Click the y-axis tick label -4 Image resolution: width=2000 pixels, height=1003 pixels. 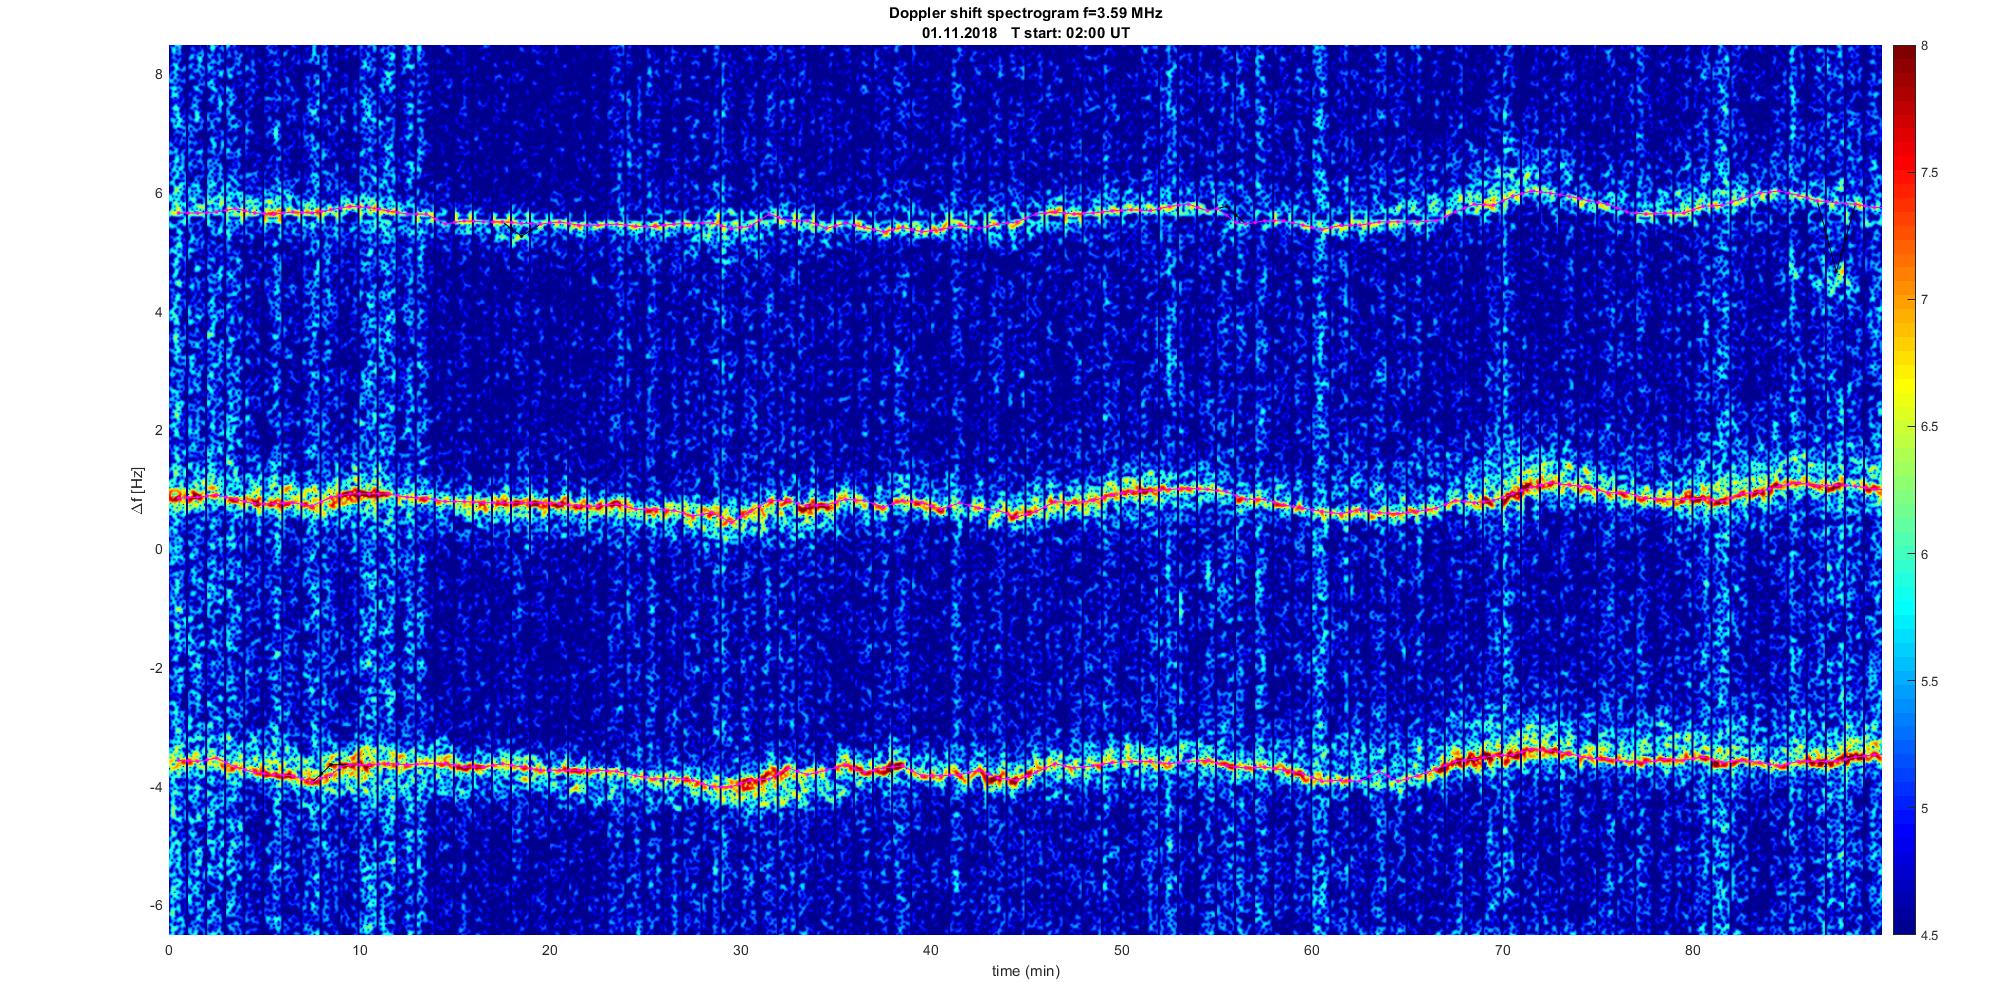pyautogui.click(x=155, y=787)
